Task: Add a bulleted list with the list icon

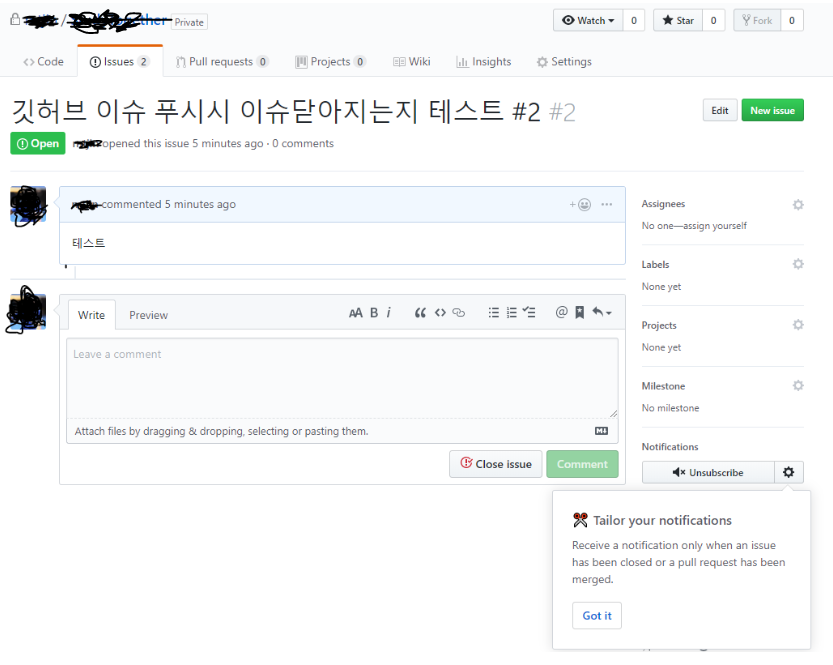Action: point(494,313)
